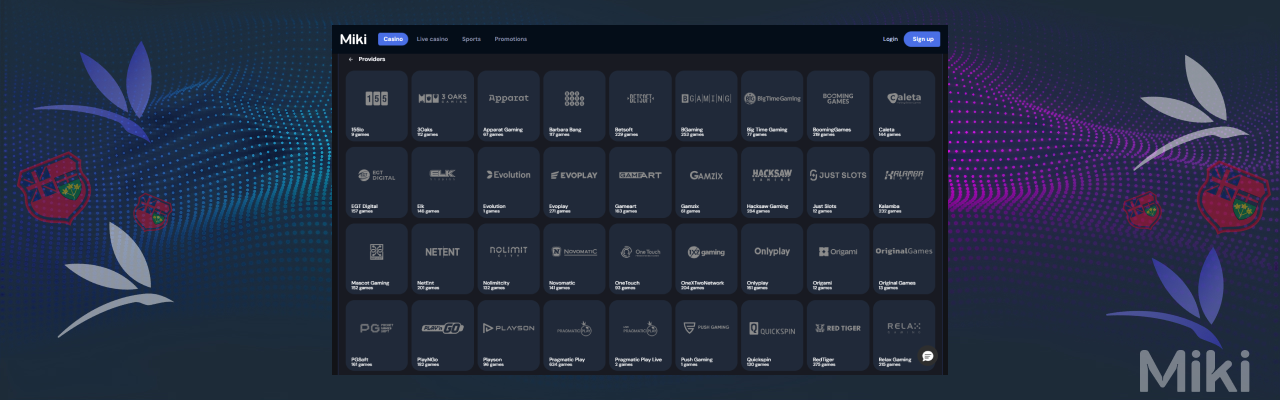Open the Big Time Gaming logo
This screenshot has width=1280, height=400.
tap(772, 98)
